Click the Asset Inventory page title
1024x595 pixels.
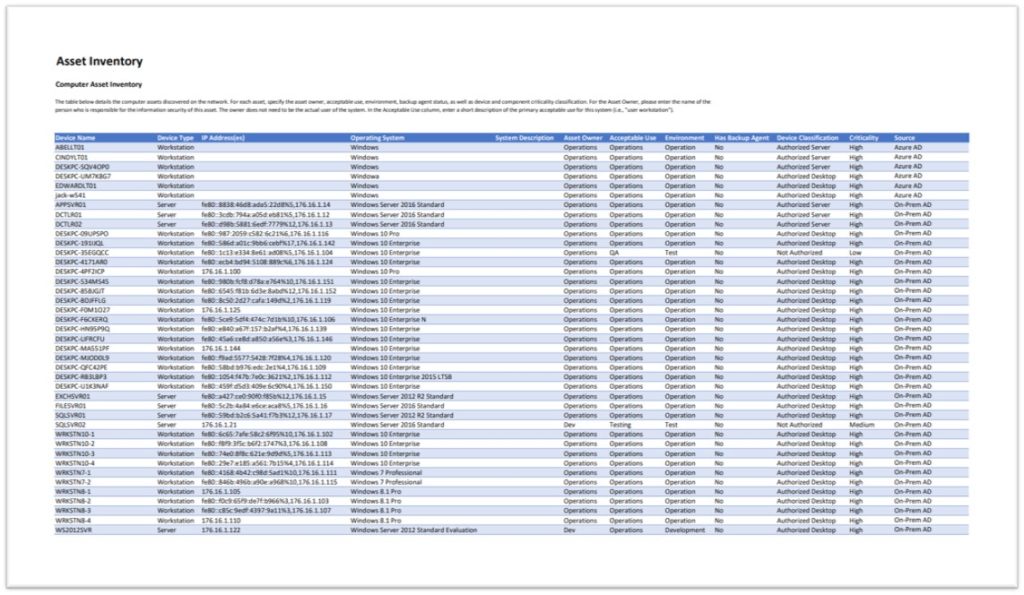(99, 62)
